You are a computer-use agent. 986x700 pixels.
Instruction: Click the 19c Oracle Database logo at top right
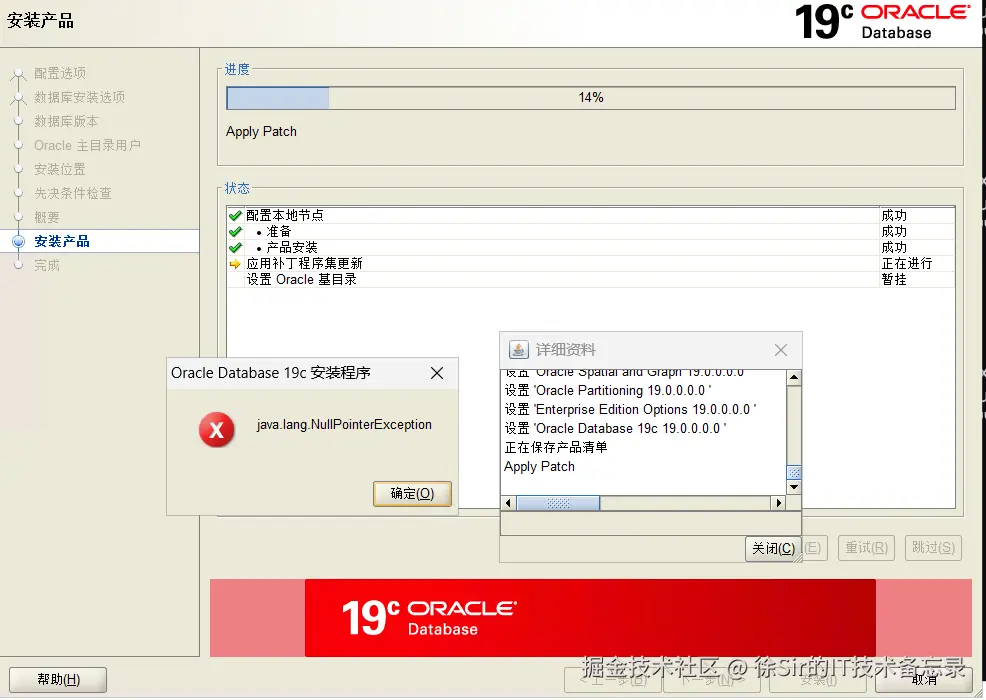[884, 22]
